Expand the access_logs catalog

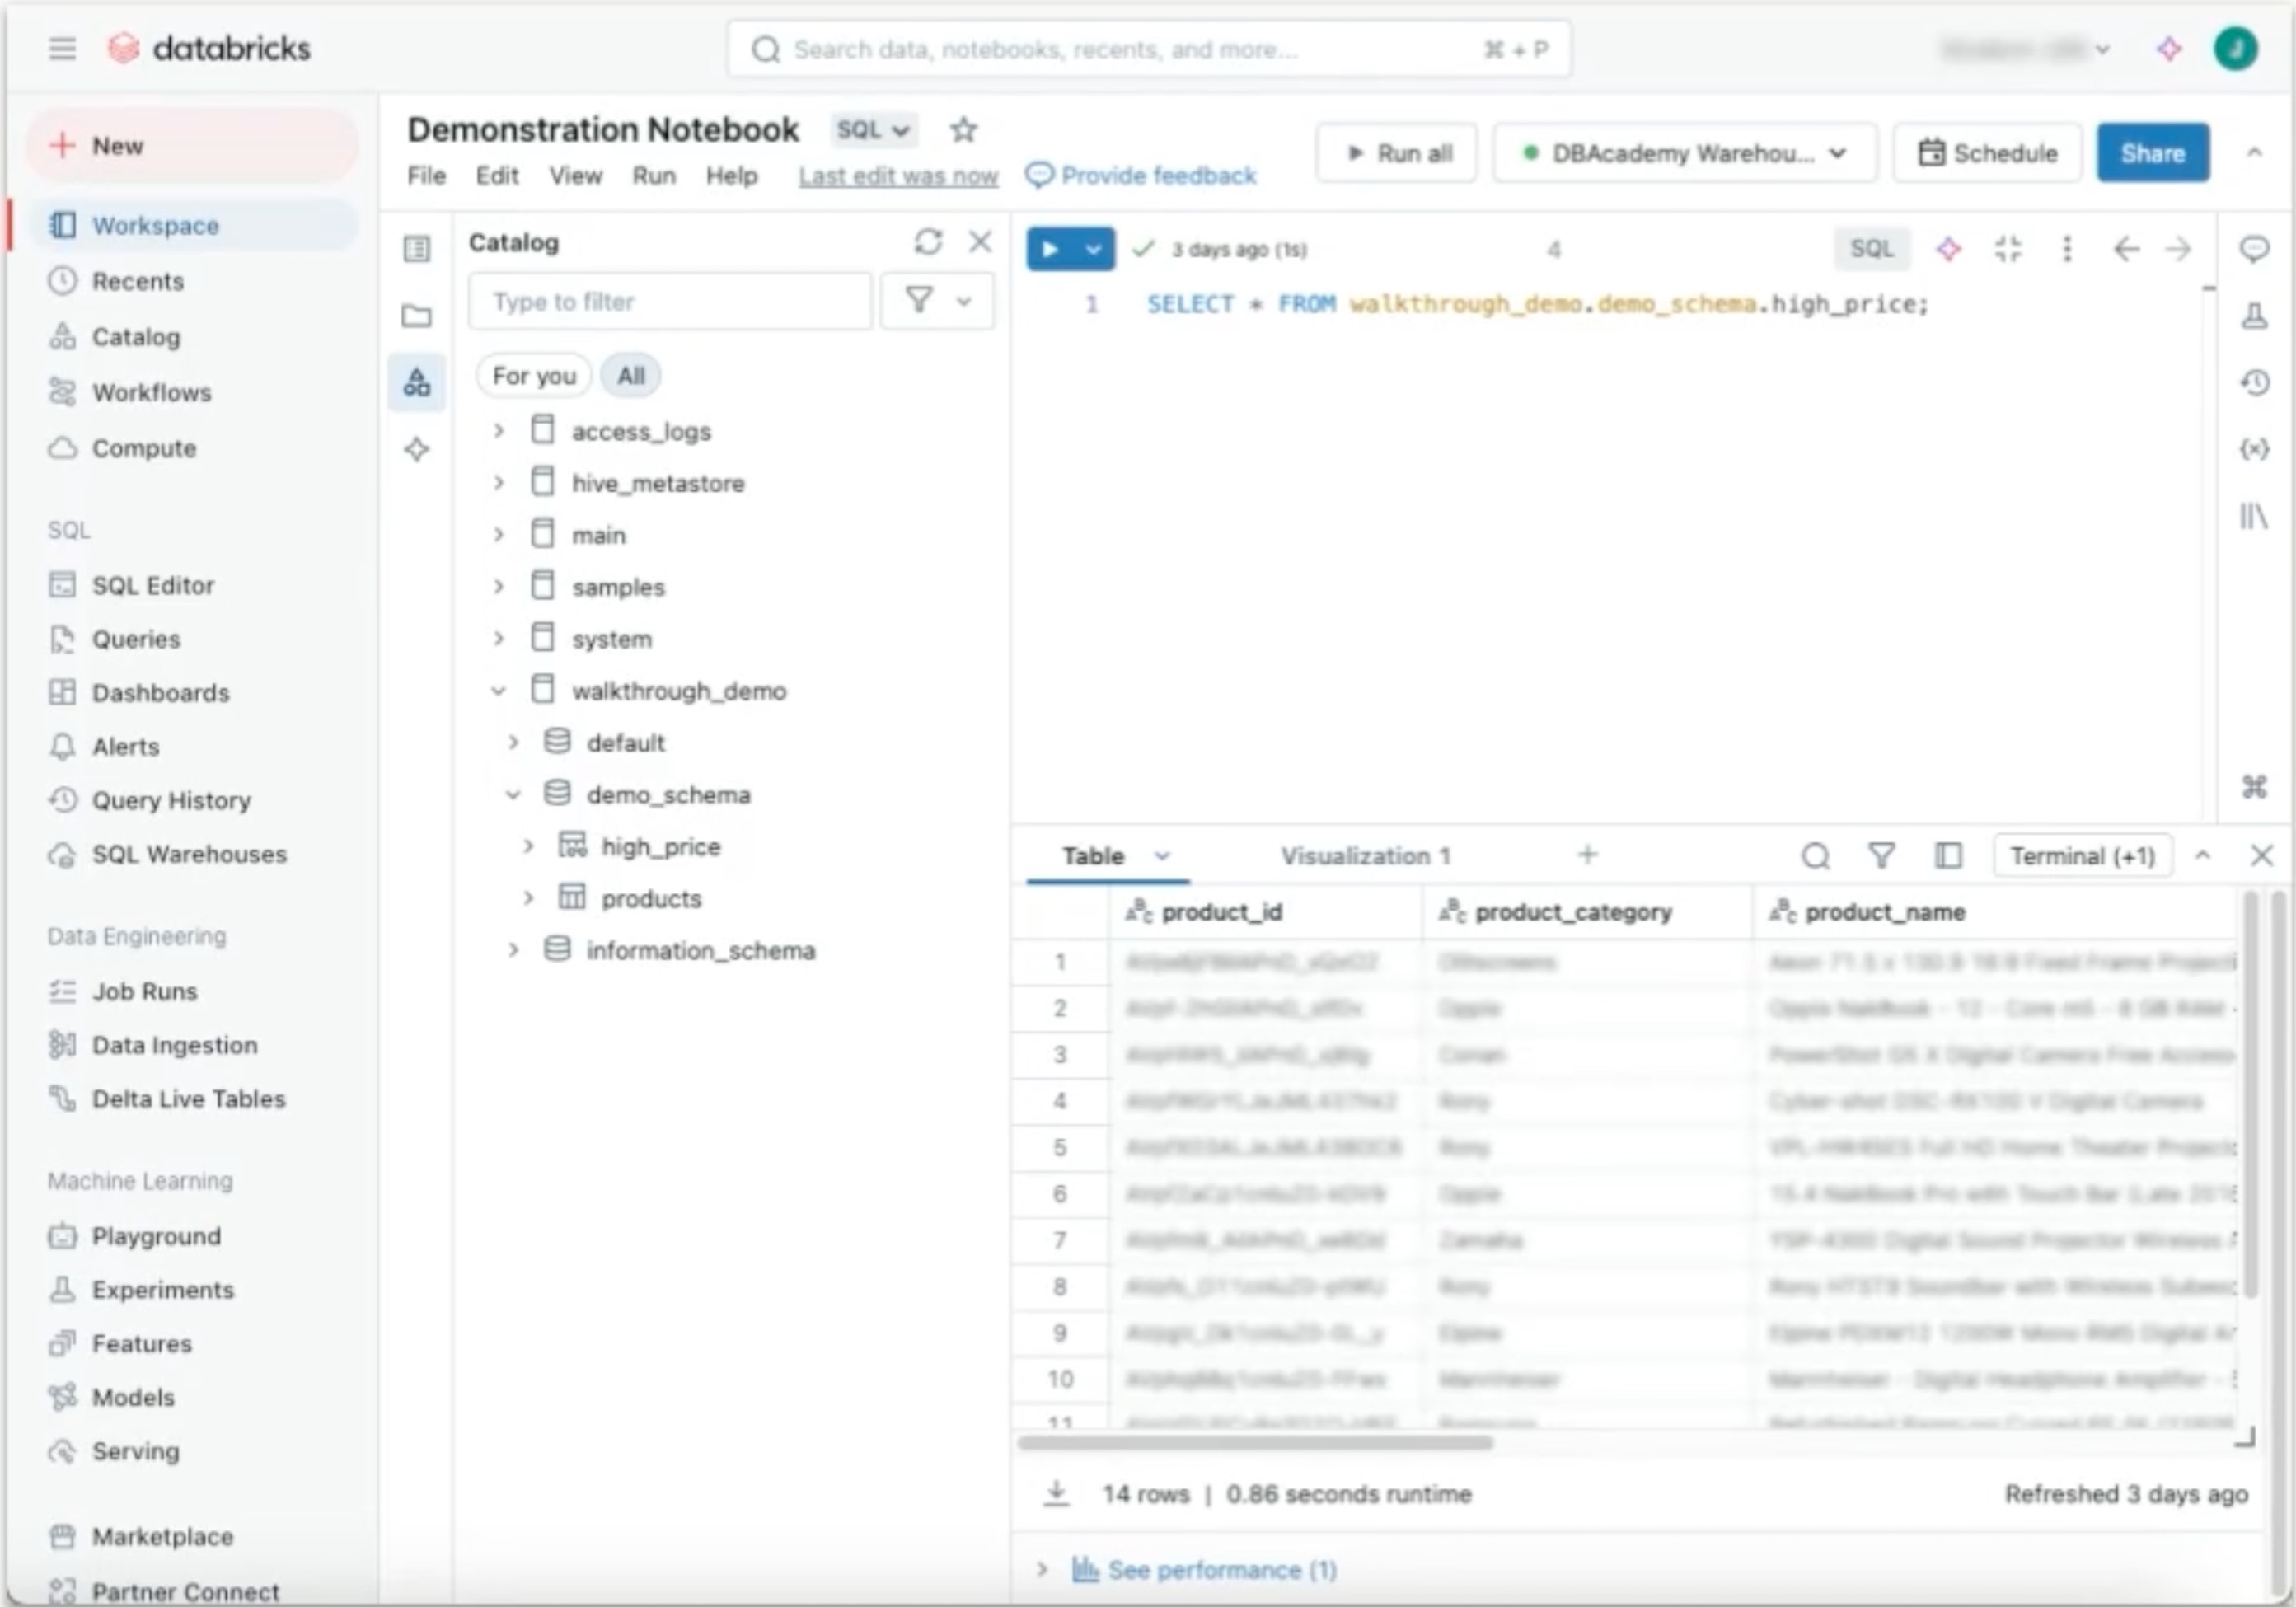point(498,431)
